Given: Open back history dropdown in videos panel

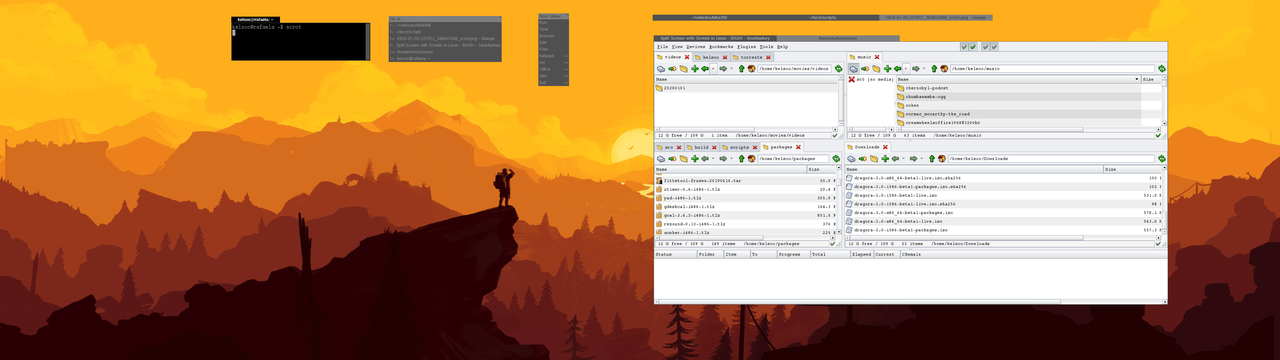Looking at the screenshot, I should [713, 69].
